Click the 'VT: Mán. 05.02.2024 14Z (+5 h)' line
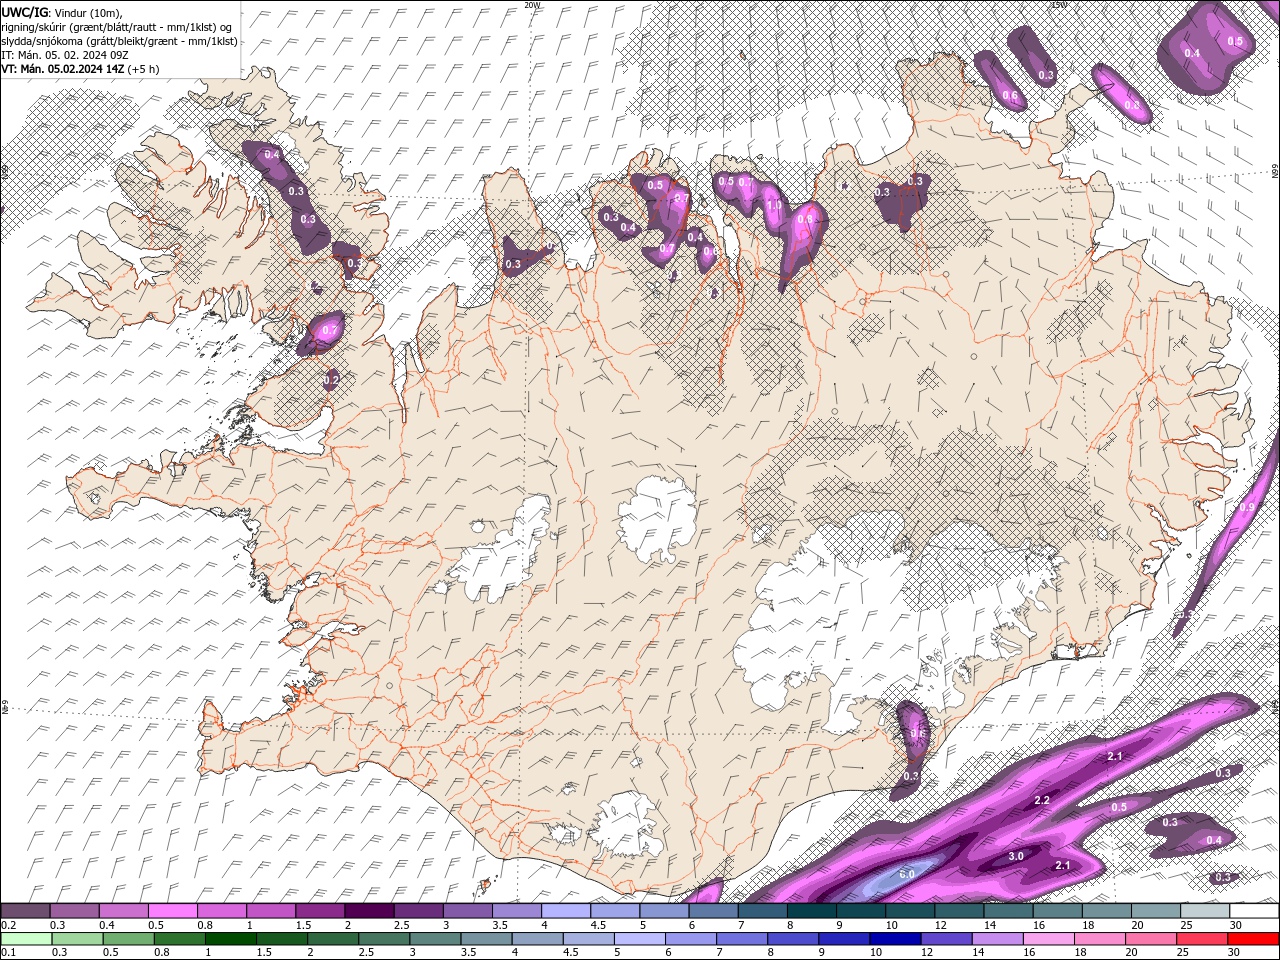1280x960 pixels. (80, 69)
